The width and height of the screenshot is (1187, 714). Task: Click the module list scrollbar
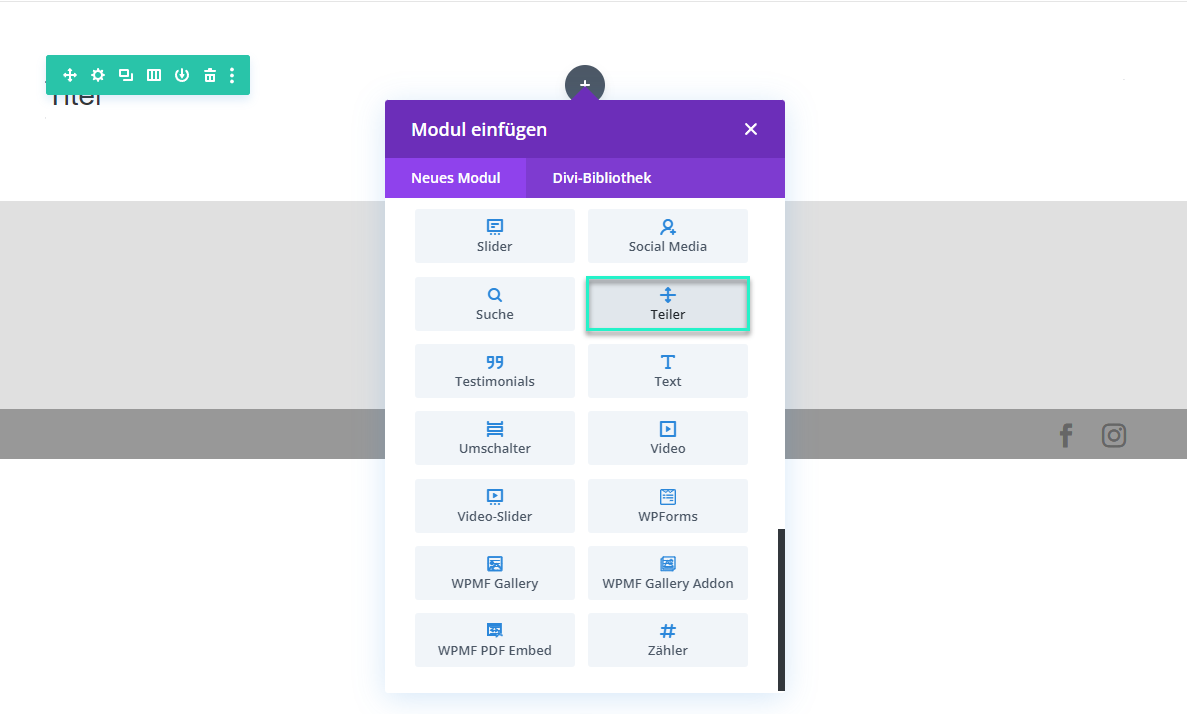(781, 608)
